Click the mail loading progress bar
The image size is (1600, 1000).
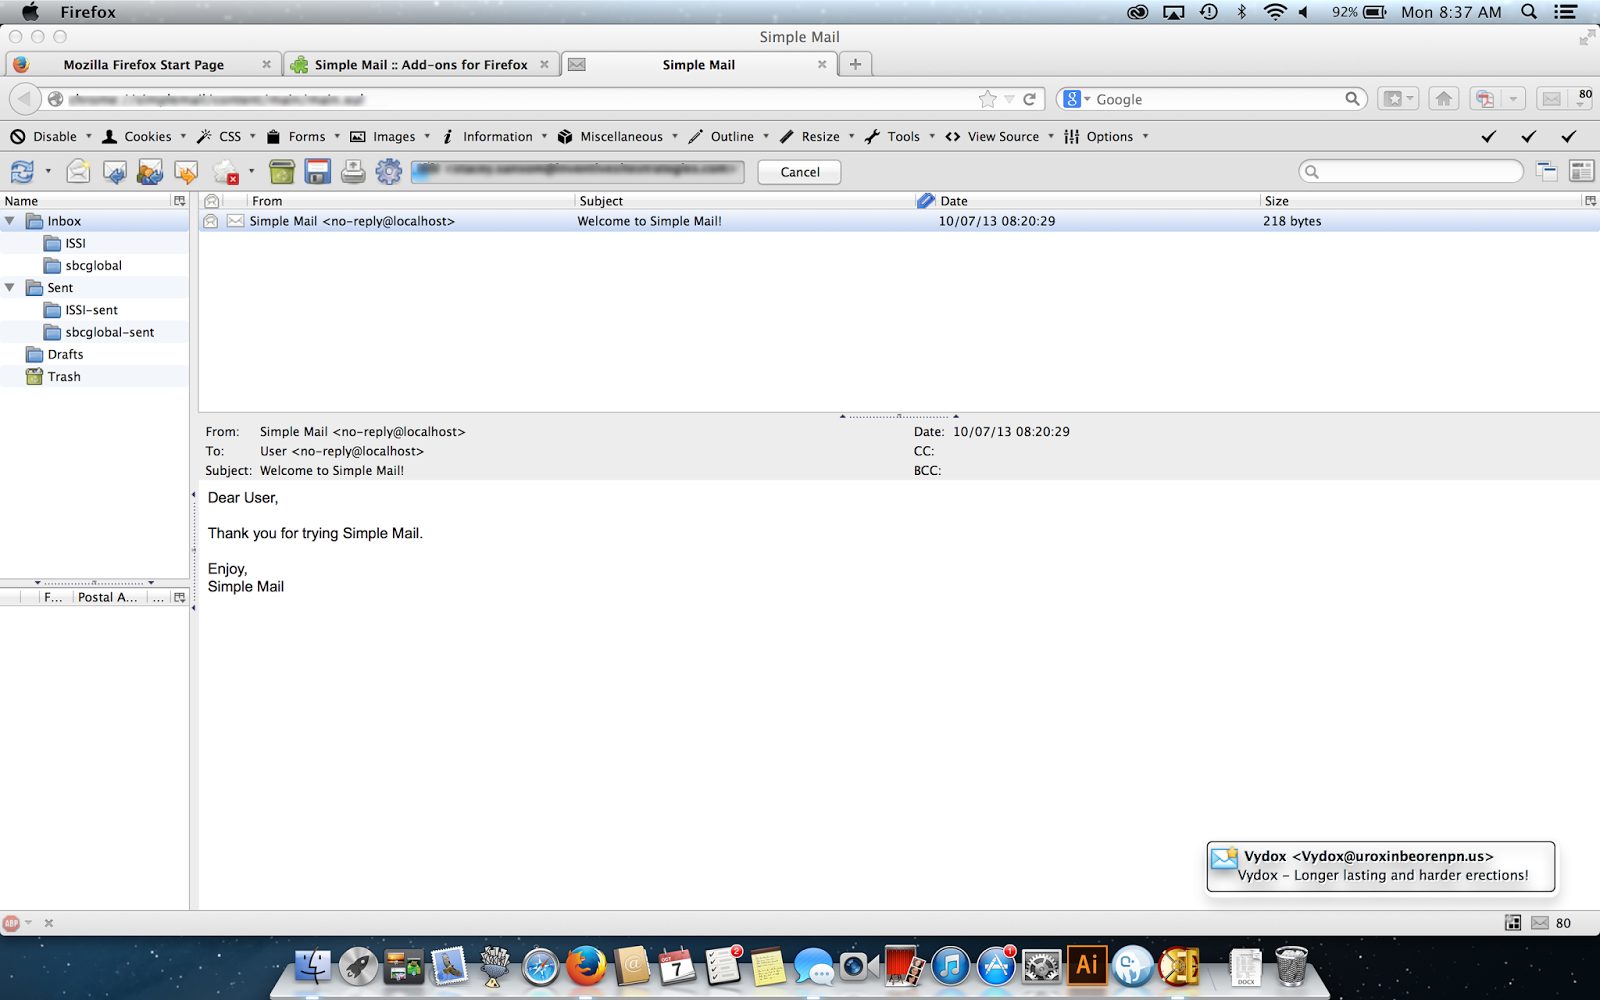tap(578, 171)
